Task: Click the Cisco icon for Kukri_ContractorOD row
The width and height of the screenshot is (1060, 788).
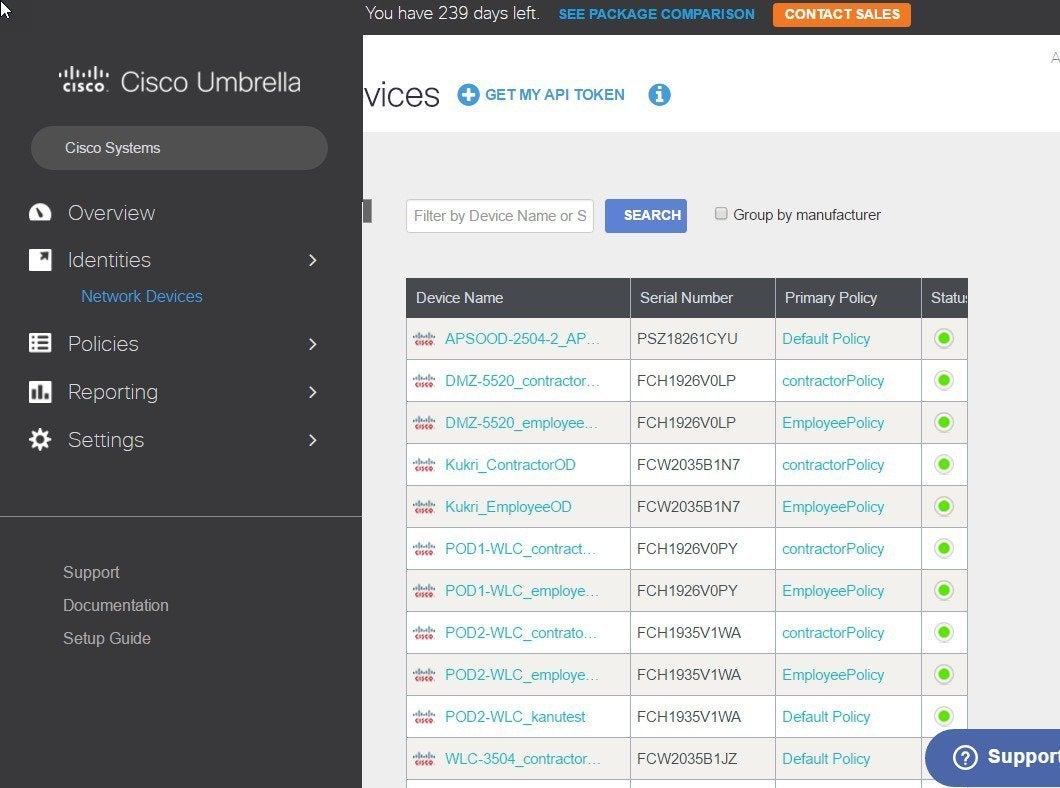Action: 424,465
